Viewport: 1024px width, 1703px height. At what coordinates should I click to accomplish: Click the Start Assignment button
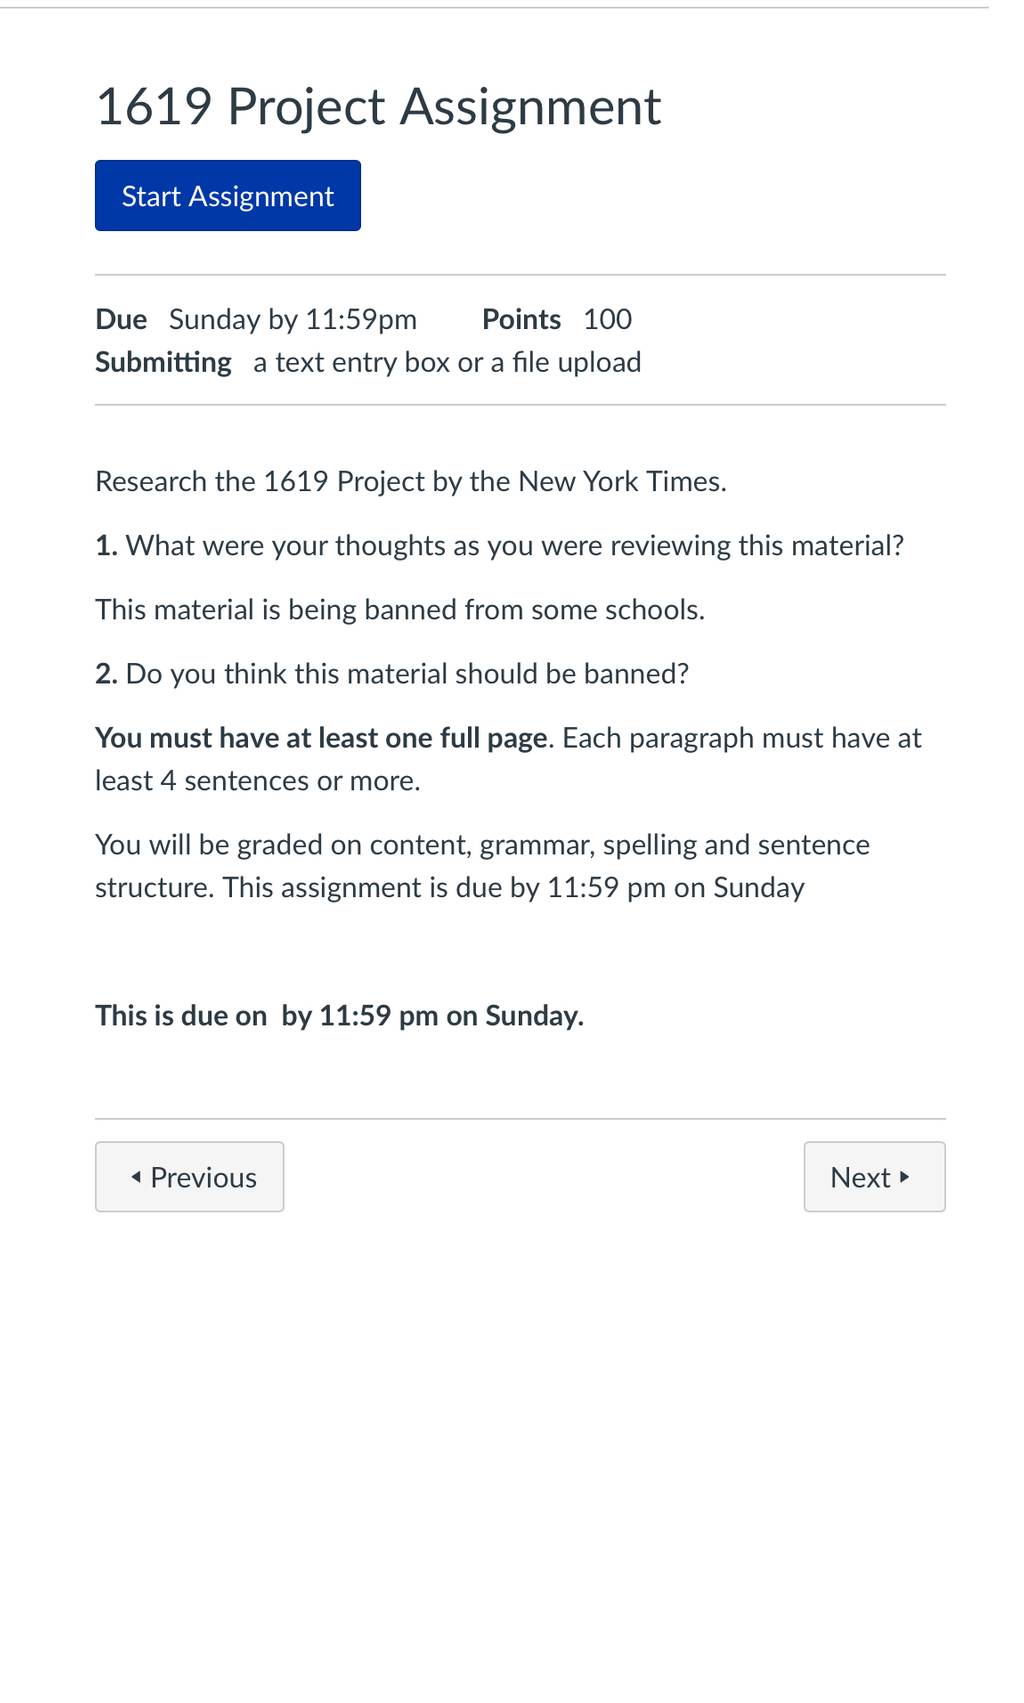tap(228, 195)
